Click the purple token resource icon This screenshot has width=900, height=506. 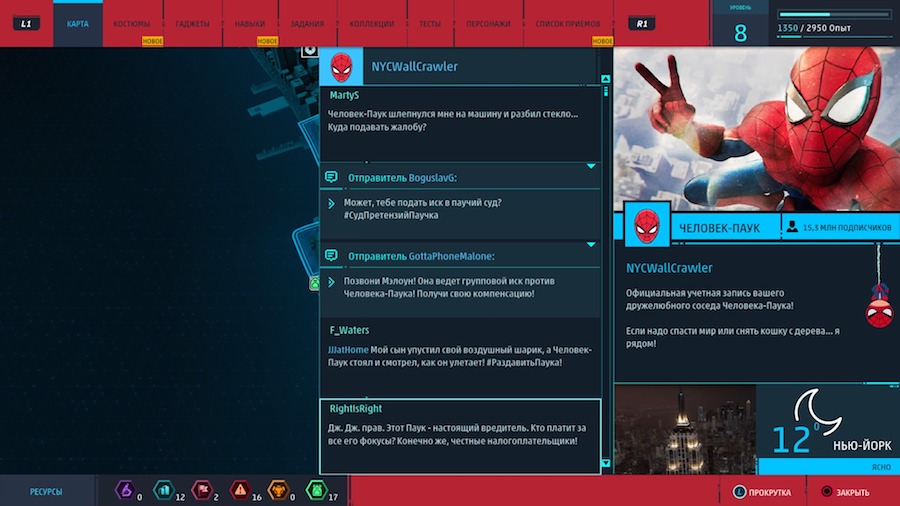click(x=125, y=491)
